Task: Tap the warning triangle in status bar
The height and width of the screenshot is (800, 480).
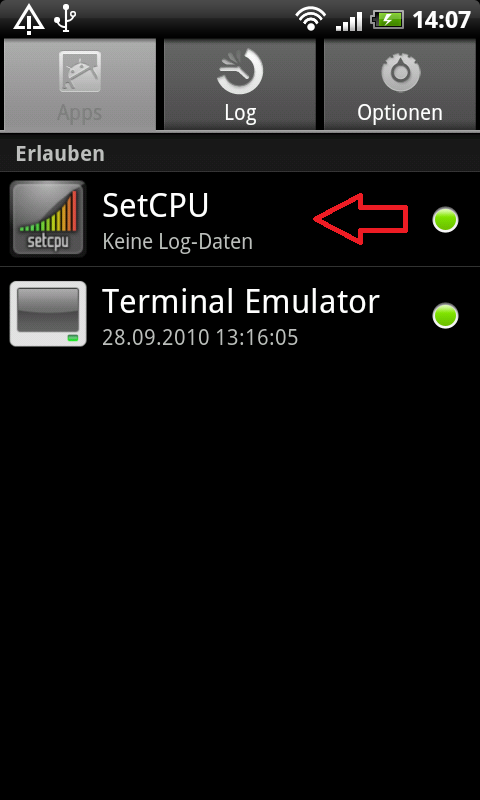Action: tap(29, 20)
